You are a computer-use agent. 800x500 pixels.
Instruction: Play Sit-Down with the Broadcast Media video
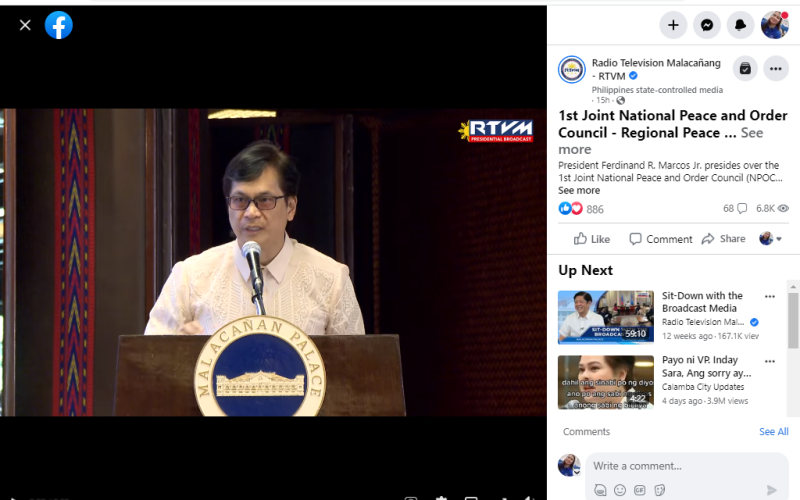606,316
